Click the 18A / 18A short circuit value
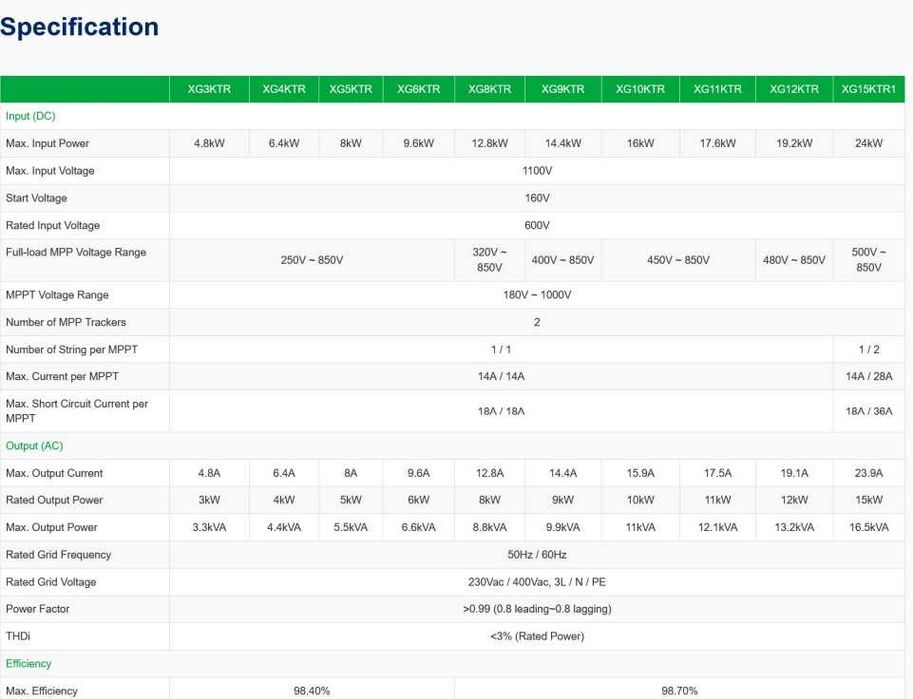The width and height of the screenshot is (913, 699). (x=501, y=411)
